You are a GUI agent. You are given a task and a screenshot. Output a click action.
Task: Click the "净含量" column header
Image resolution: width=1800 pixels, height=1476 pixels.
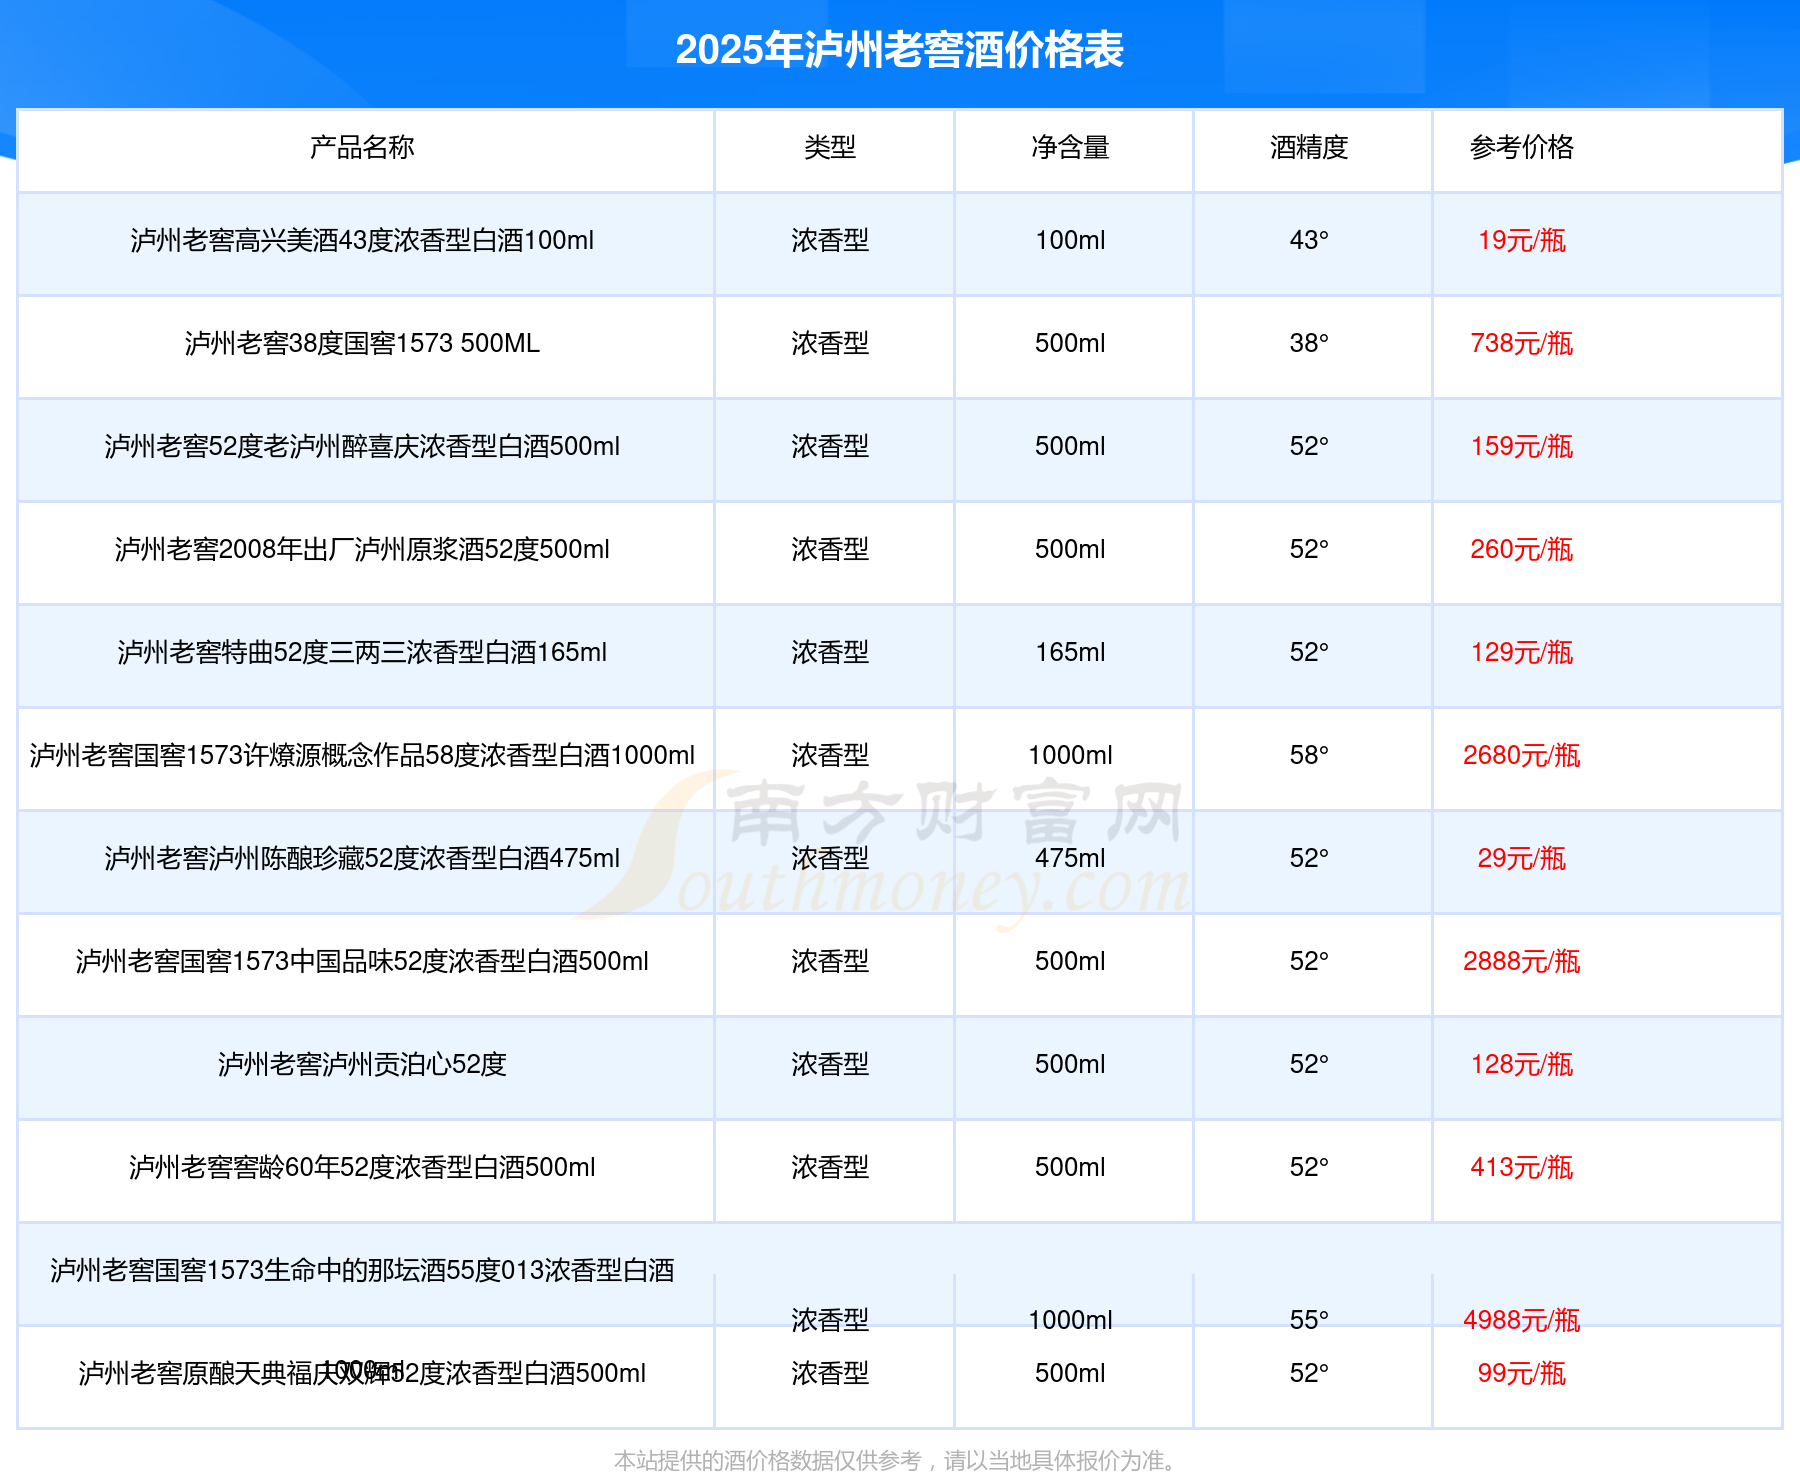(x=1070, y=147)
